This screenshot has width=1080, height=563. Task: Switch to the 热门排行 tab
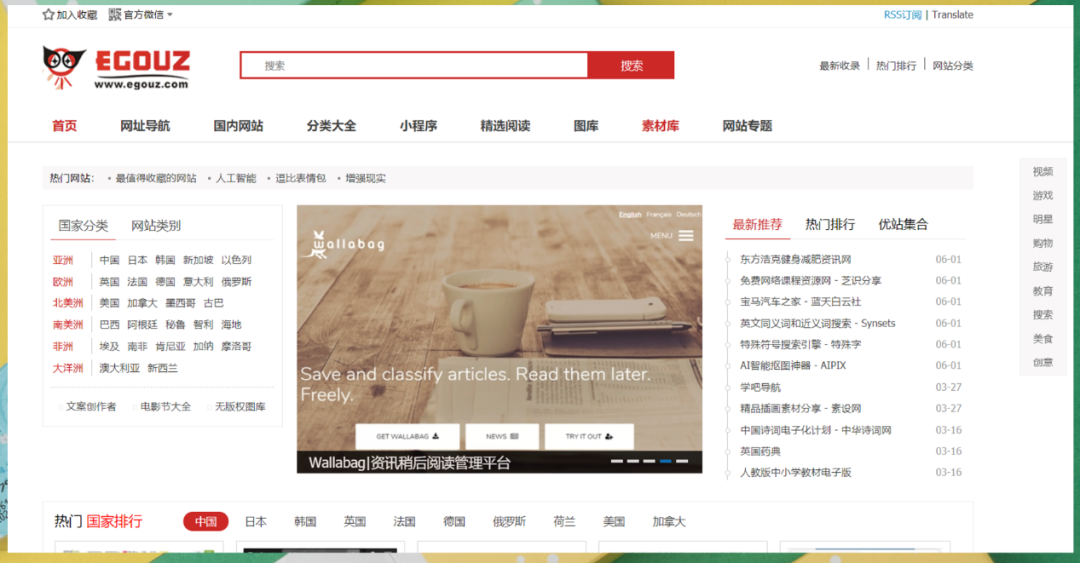[x=830, y=225]
